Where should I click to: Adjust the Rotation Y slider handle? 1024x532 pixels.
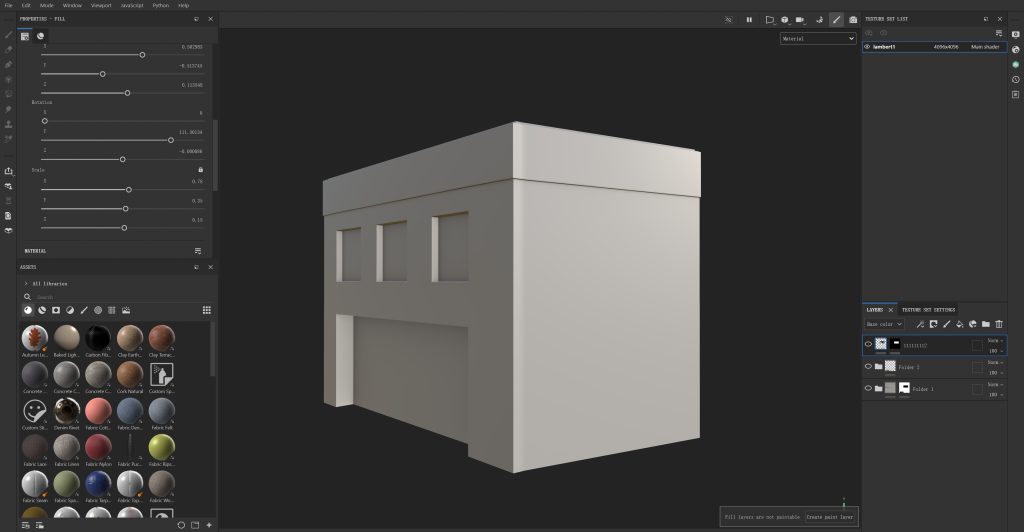click(171, 140)
